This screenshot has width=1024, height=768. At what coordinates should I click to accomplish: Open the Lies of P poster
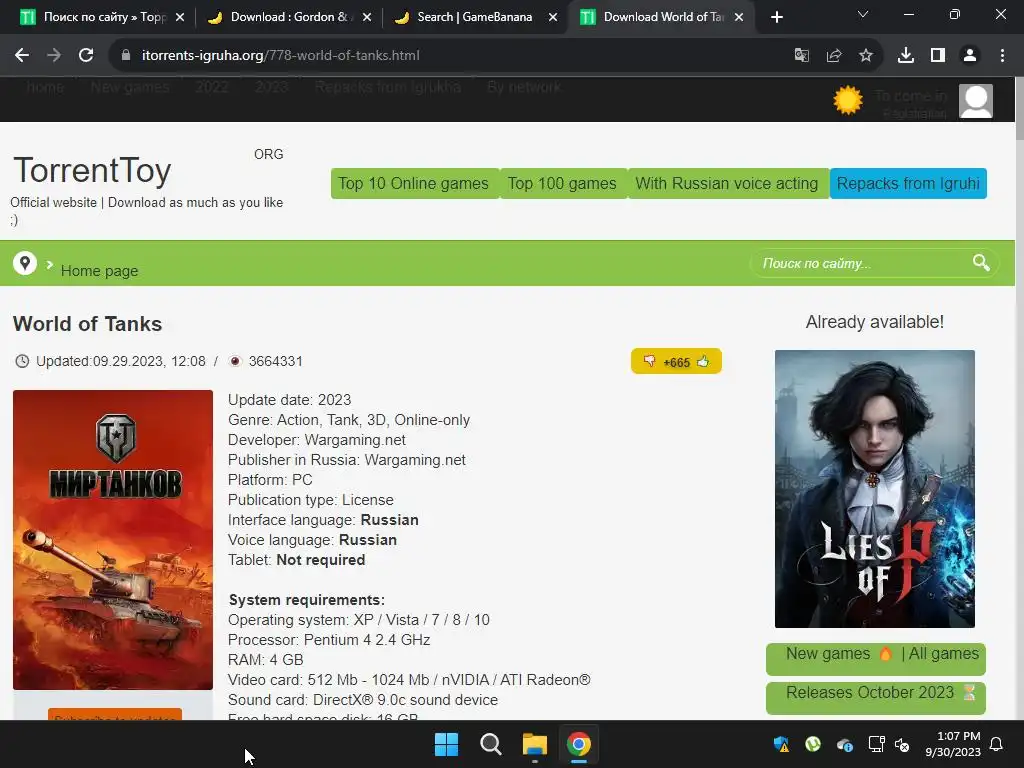point(874,488)
